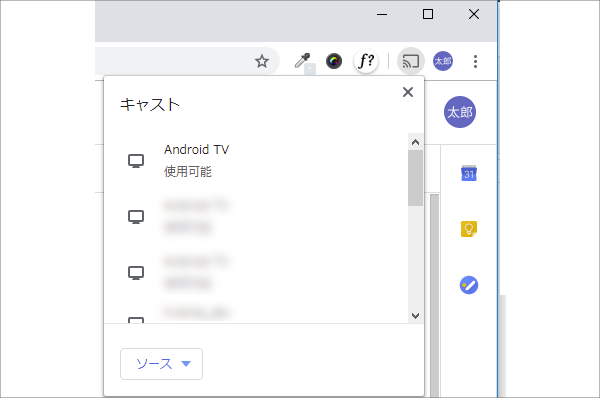Open the eyedropper color picker extension
Image resolution: width=600 pixels, height=398 pixels.
tap(302, 61)
